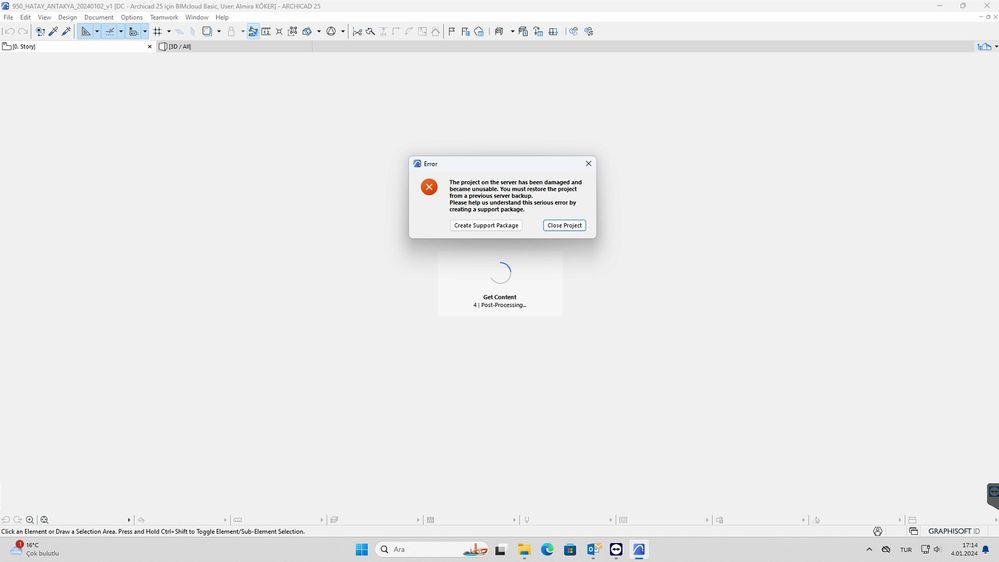Select the Pick Up Parameters eyedropper tool

pyautogui.click(x=54, y=31)
